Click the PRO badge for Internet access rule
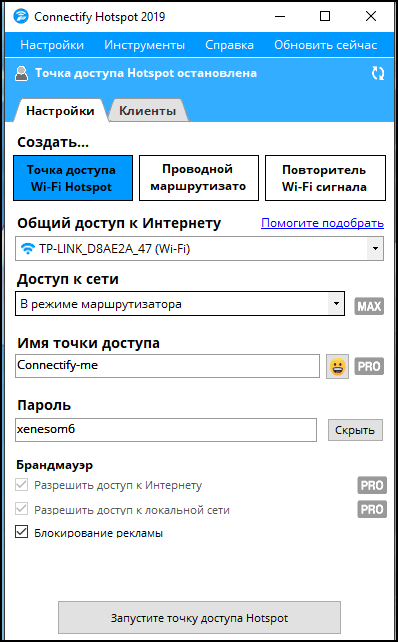Viewport: 398px width, 642px height. (x=372, y=485)
